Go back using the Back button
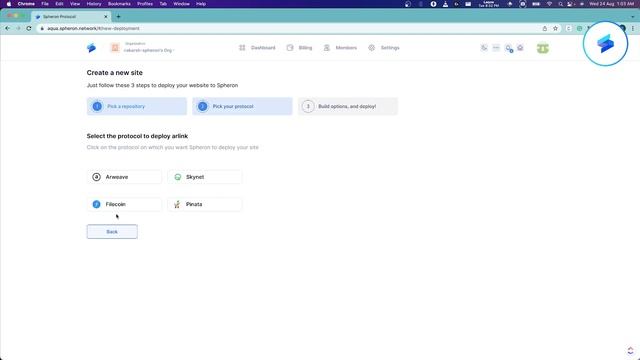The image size is (640, 360). tap(112, 231)
